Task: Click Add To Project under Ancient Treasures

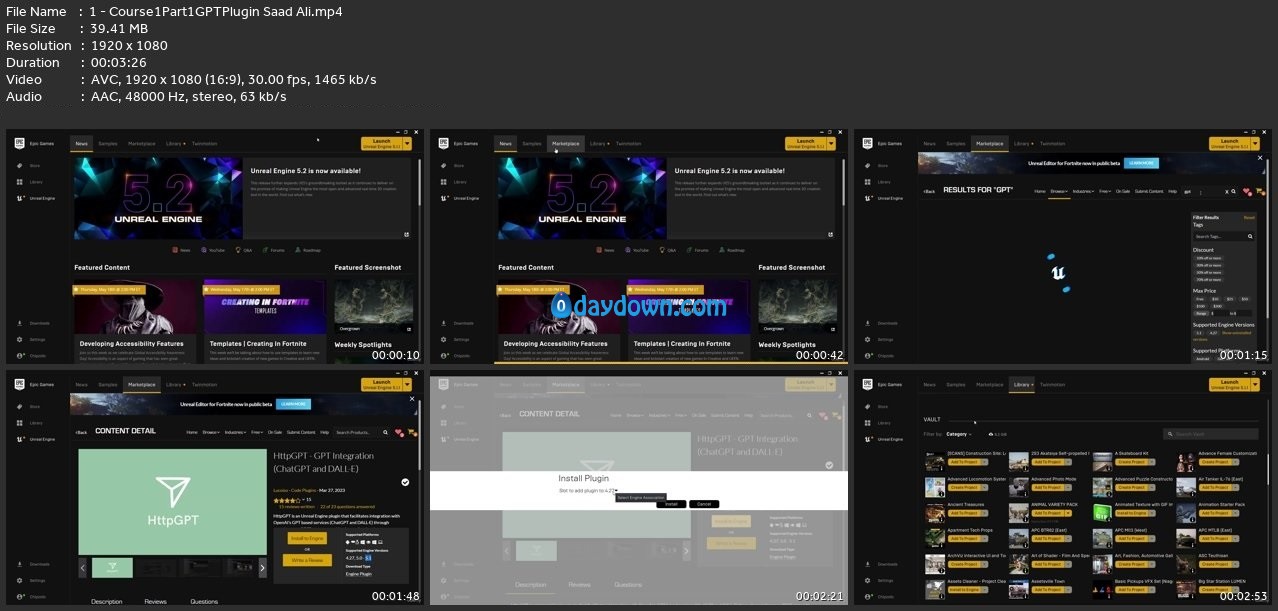Action: click(x=964, y=514)
